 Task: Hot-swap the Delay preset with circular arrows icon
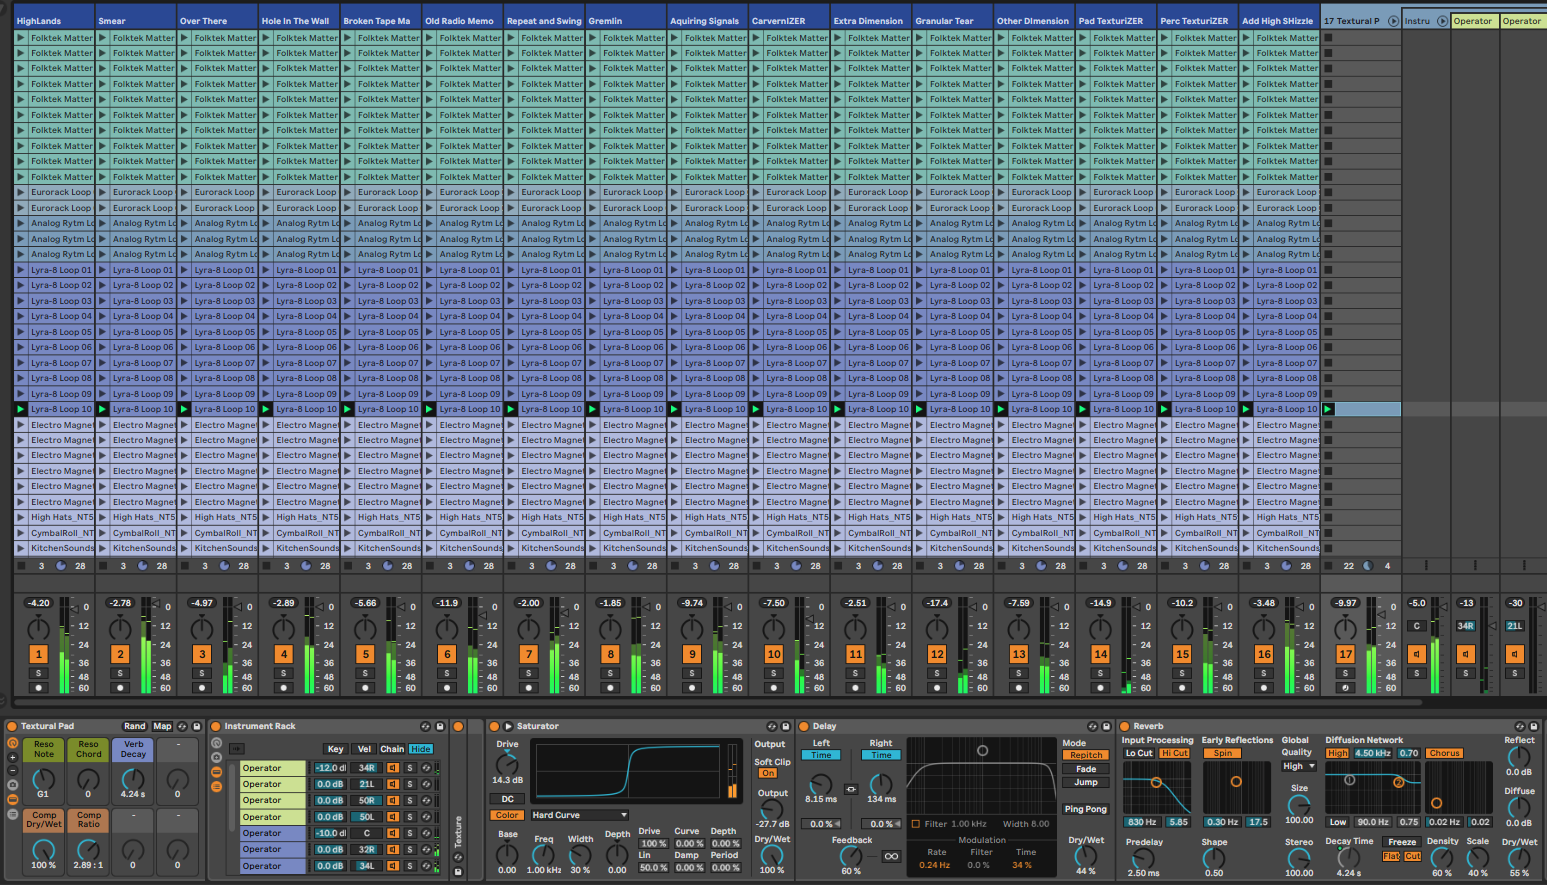click(1093, 727)
